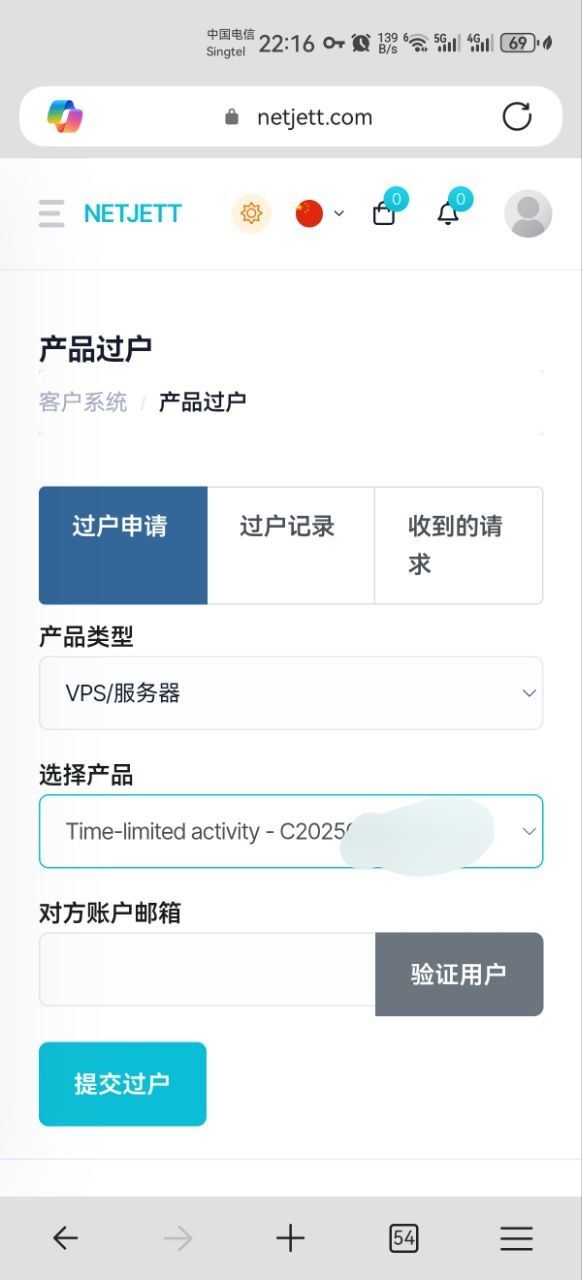Open the user profile avatar

coord(528,213)
